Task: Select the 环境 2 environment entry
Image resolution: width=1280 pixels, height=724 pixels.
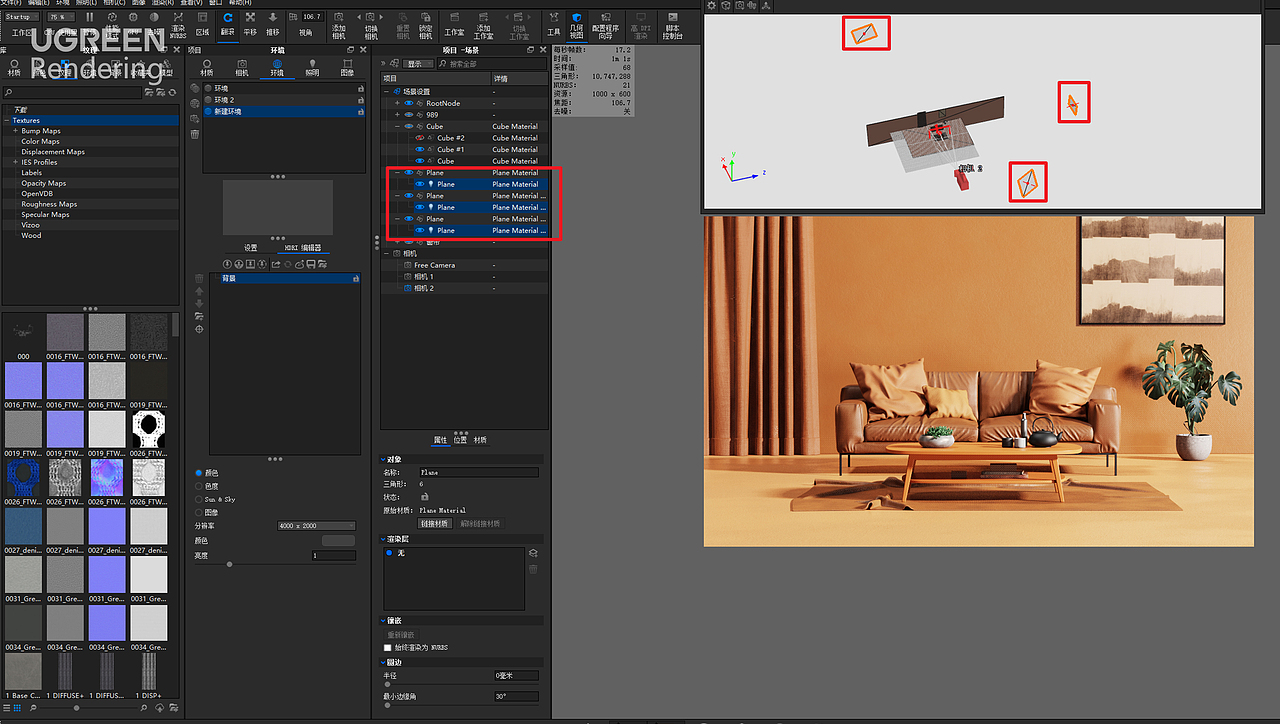Action: [x=282, y=100]
